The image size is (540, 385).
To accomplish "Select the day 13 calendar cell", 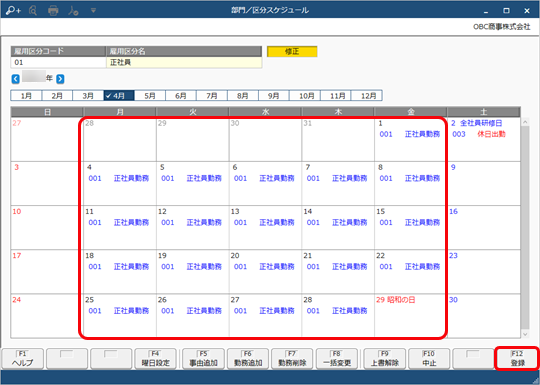I will pyautogui.click(x=265, y=228).
